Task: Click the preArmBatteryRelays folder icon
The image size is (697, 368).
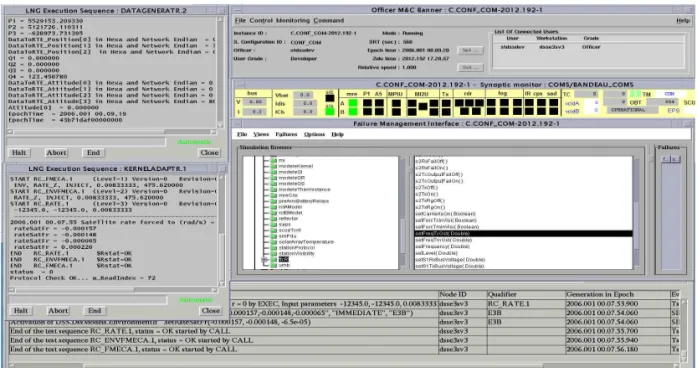Action: click(x=274, y=201)
